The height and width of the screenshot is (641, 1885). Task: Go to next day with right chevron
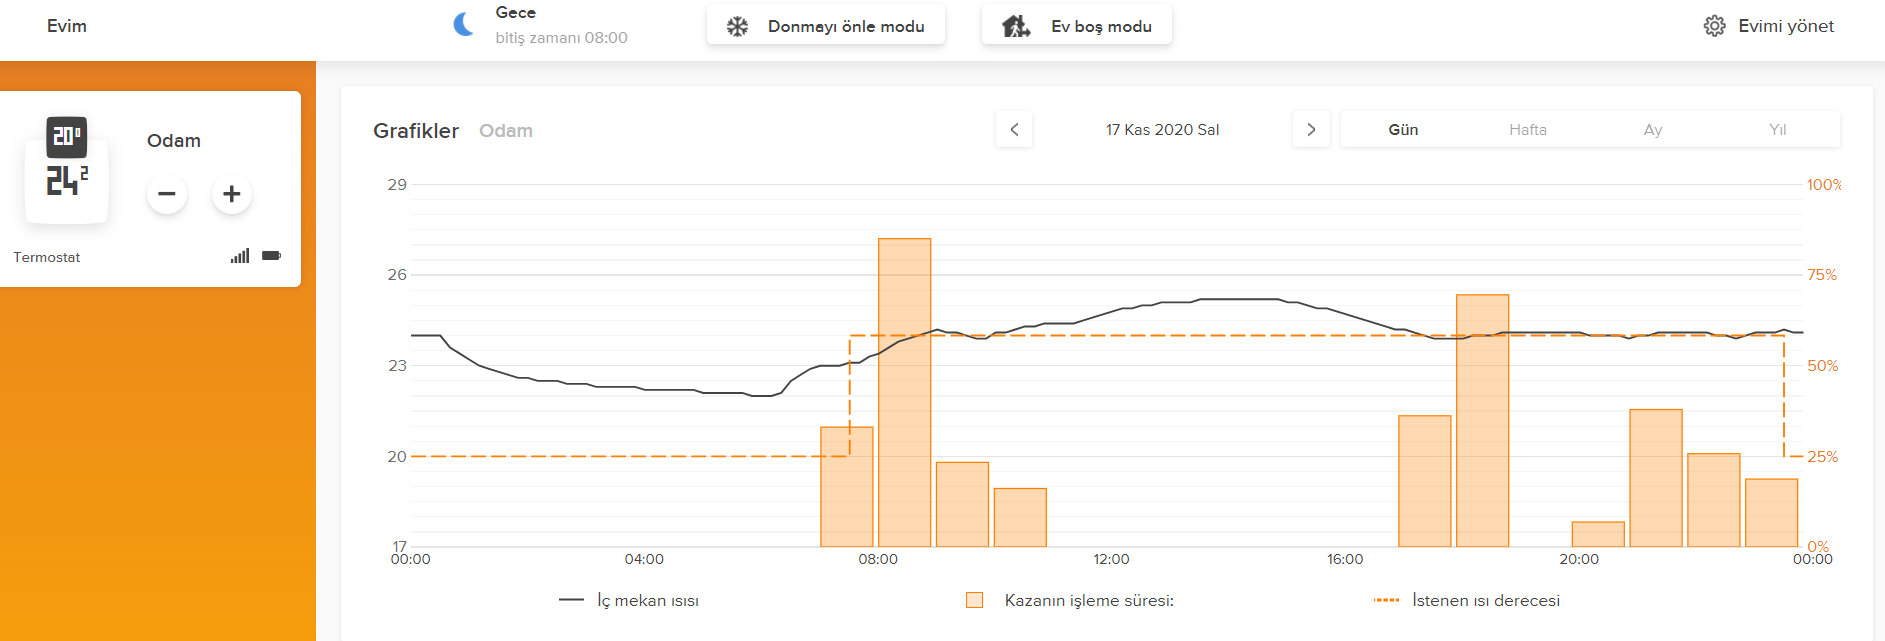point(1311,129)
